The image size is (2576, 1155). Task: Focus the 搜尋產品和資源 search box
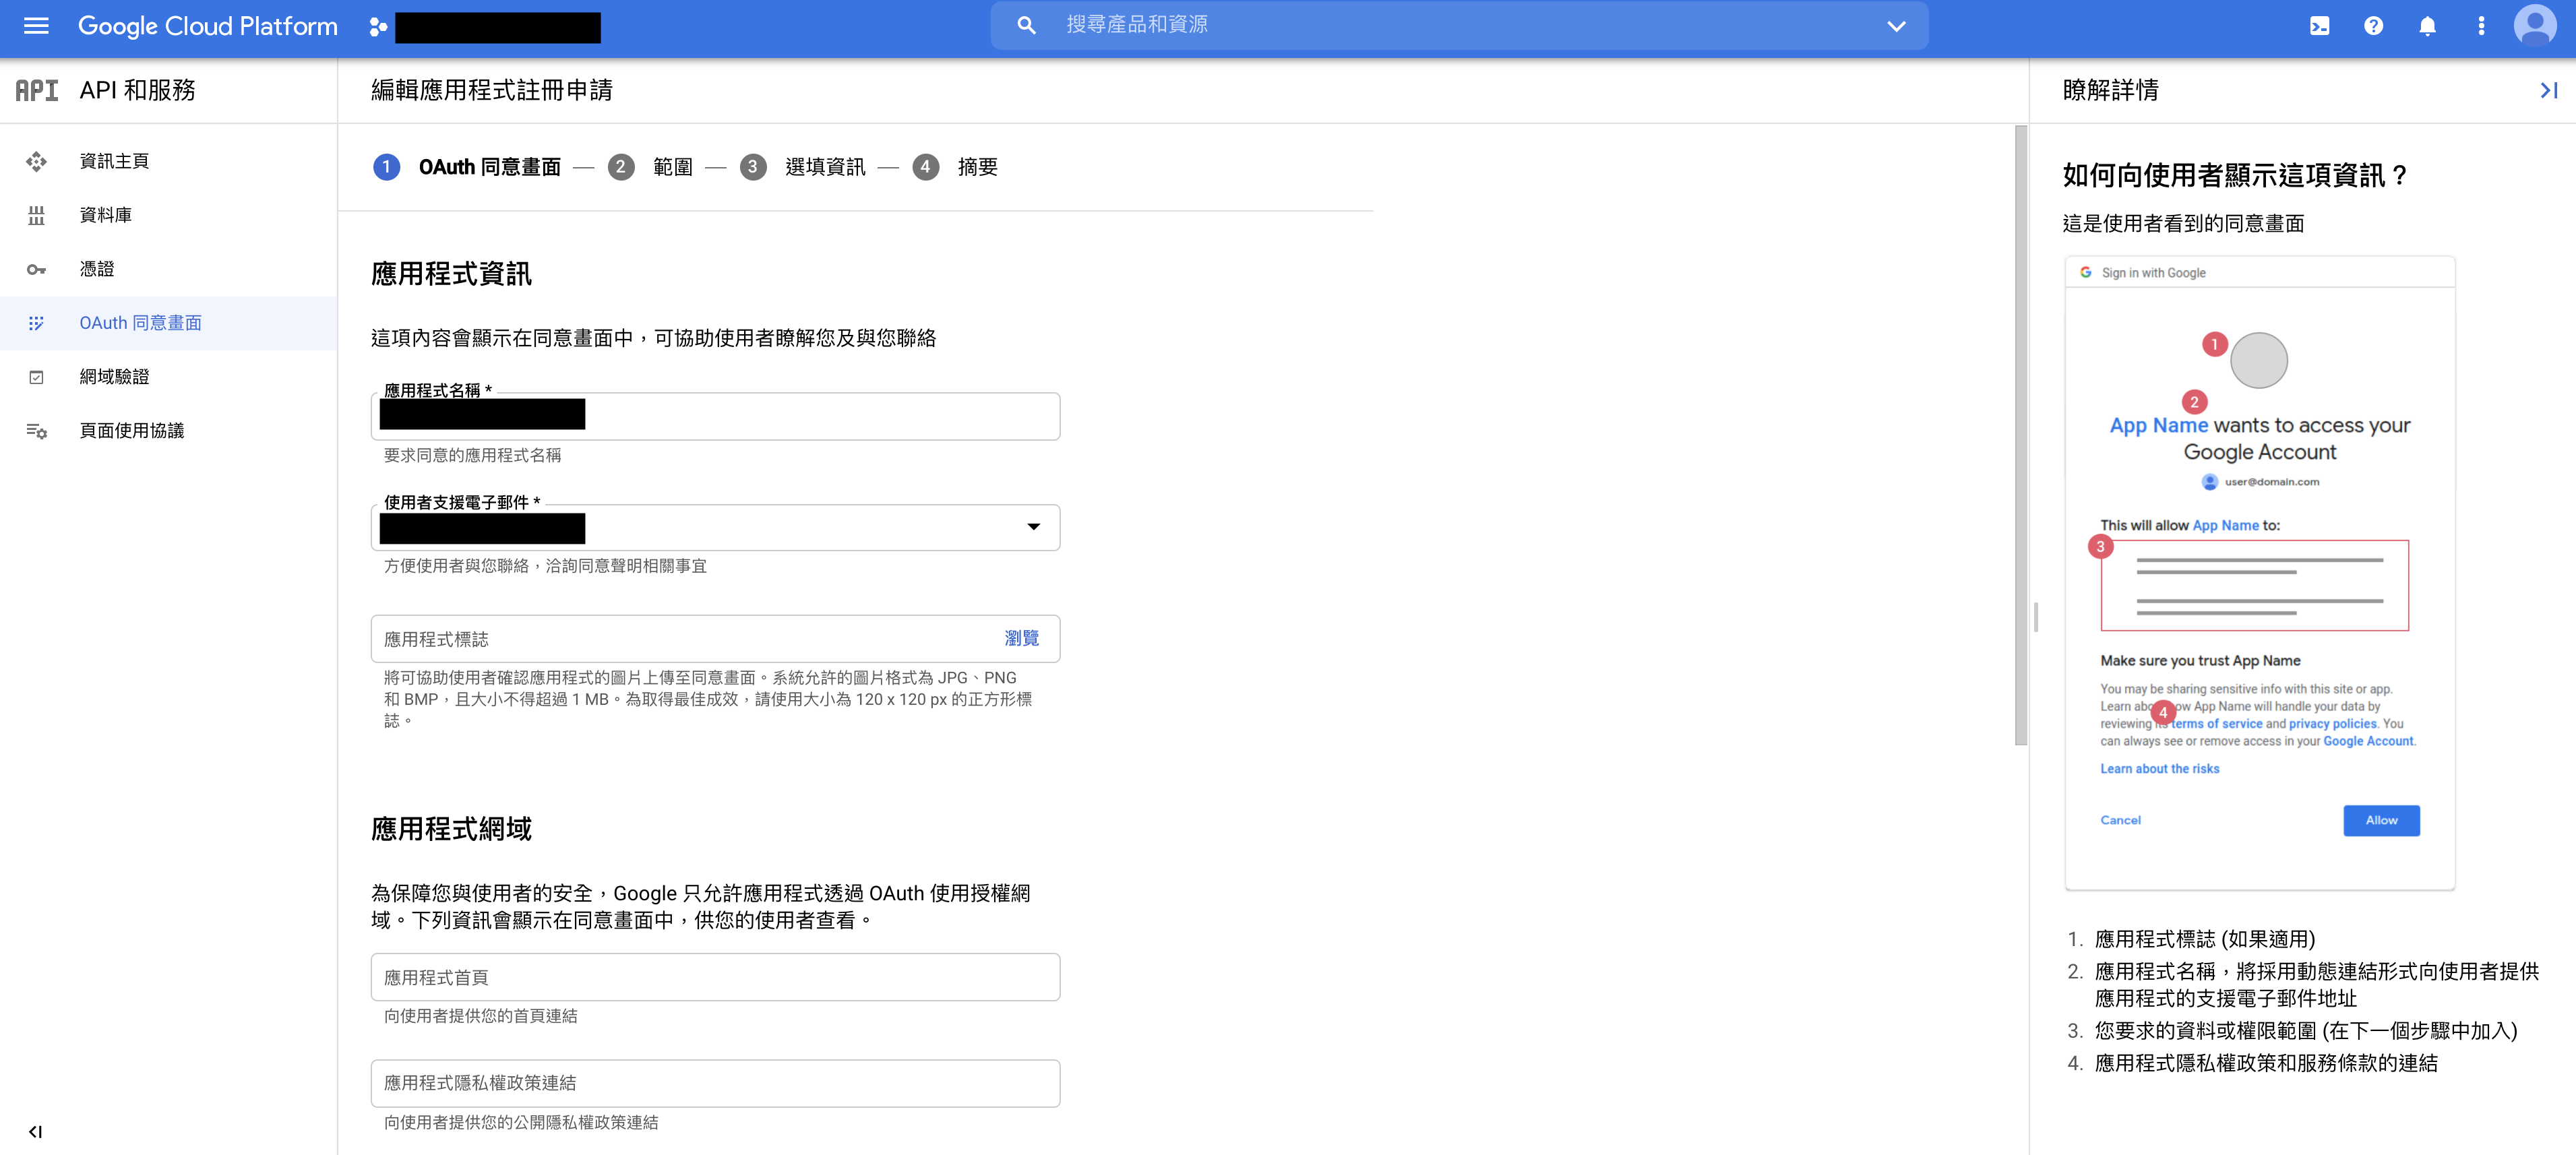(x=1458, y=25)
